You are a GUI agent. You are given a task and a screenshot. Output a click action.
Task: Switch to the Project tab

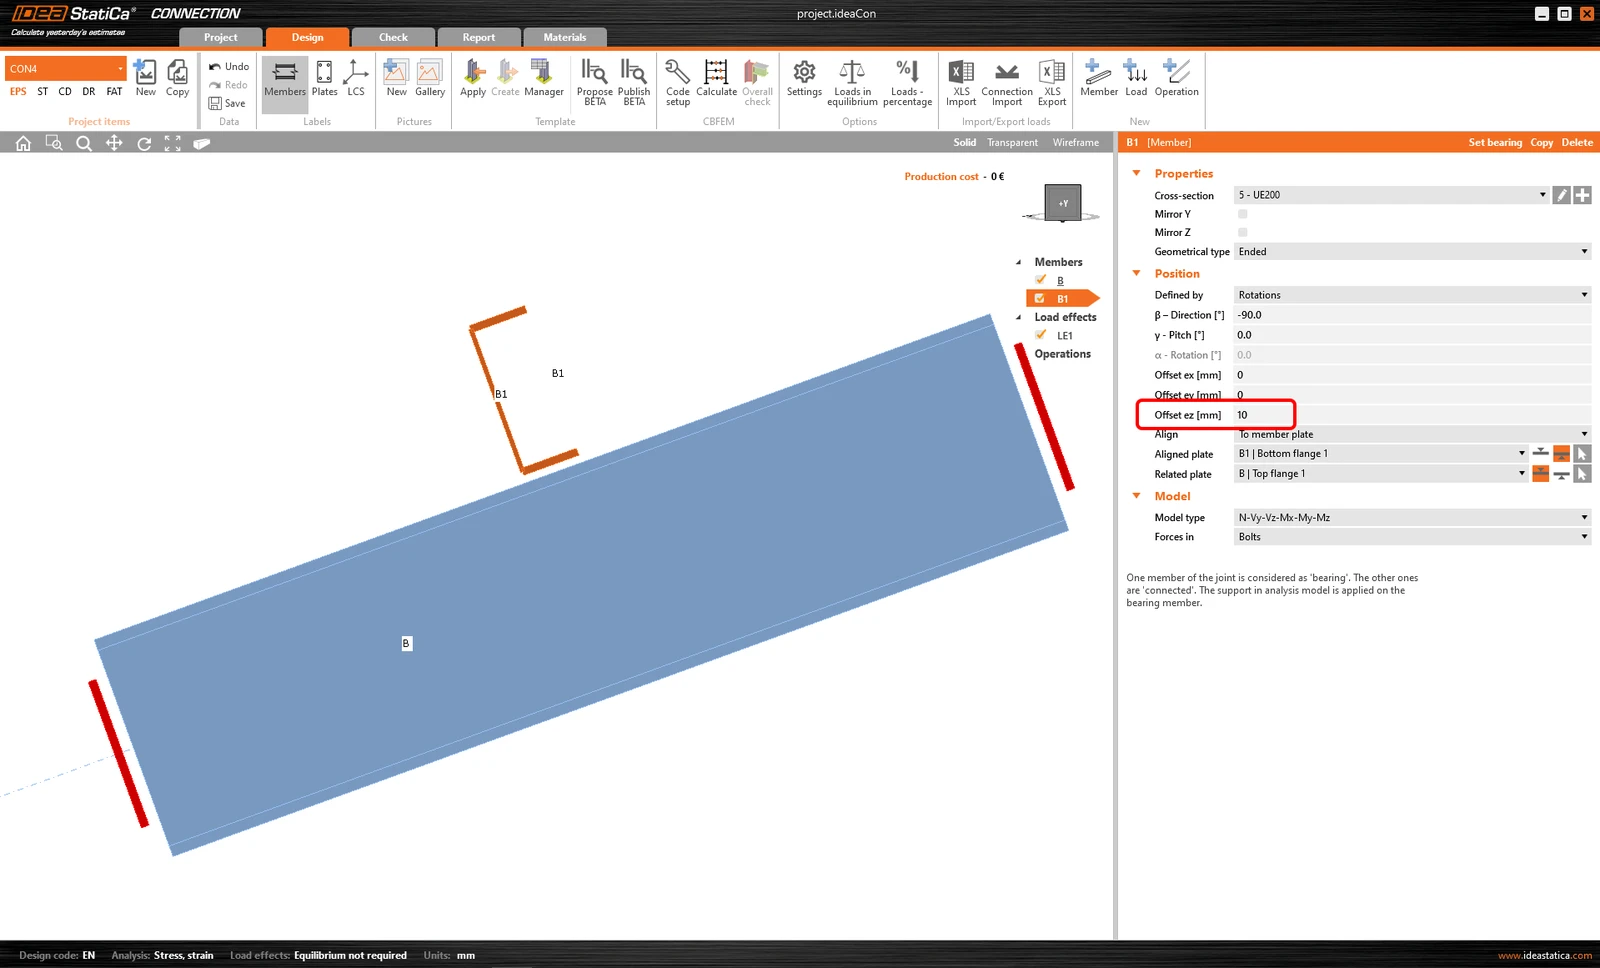click(x=221, y=37)
